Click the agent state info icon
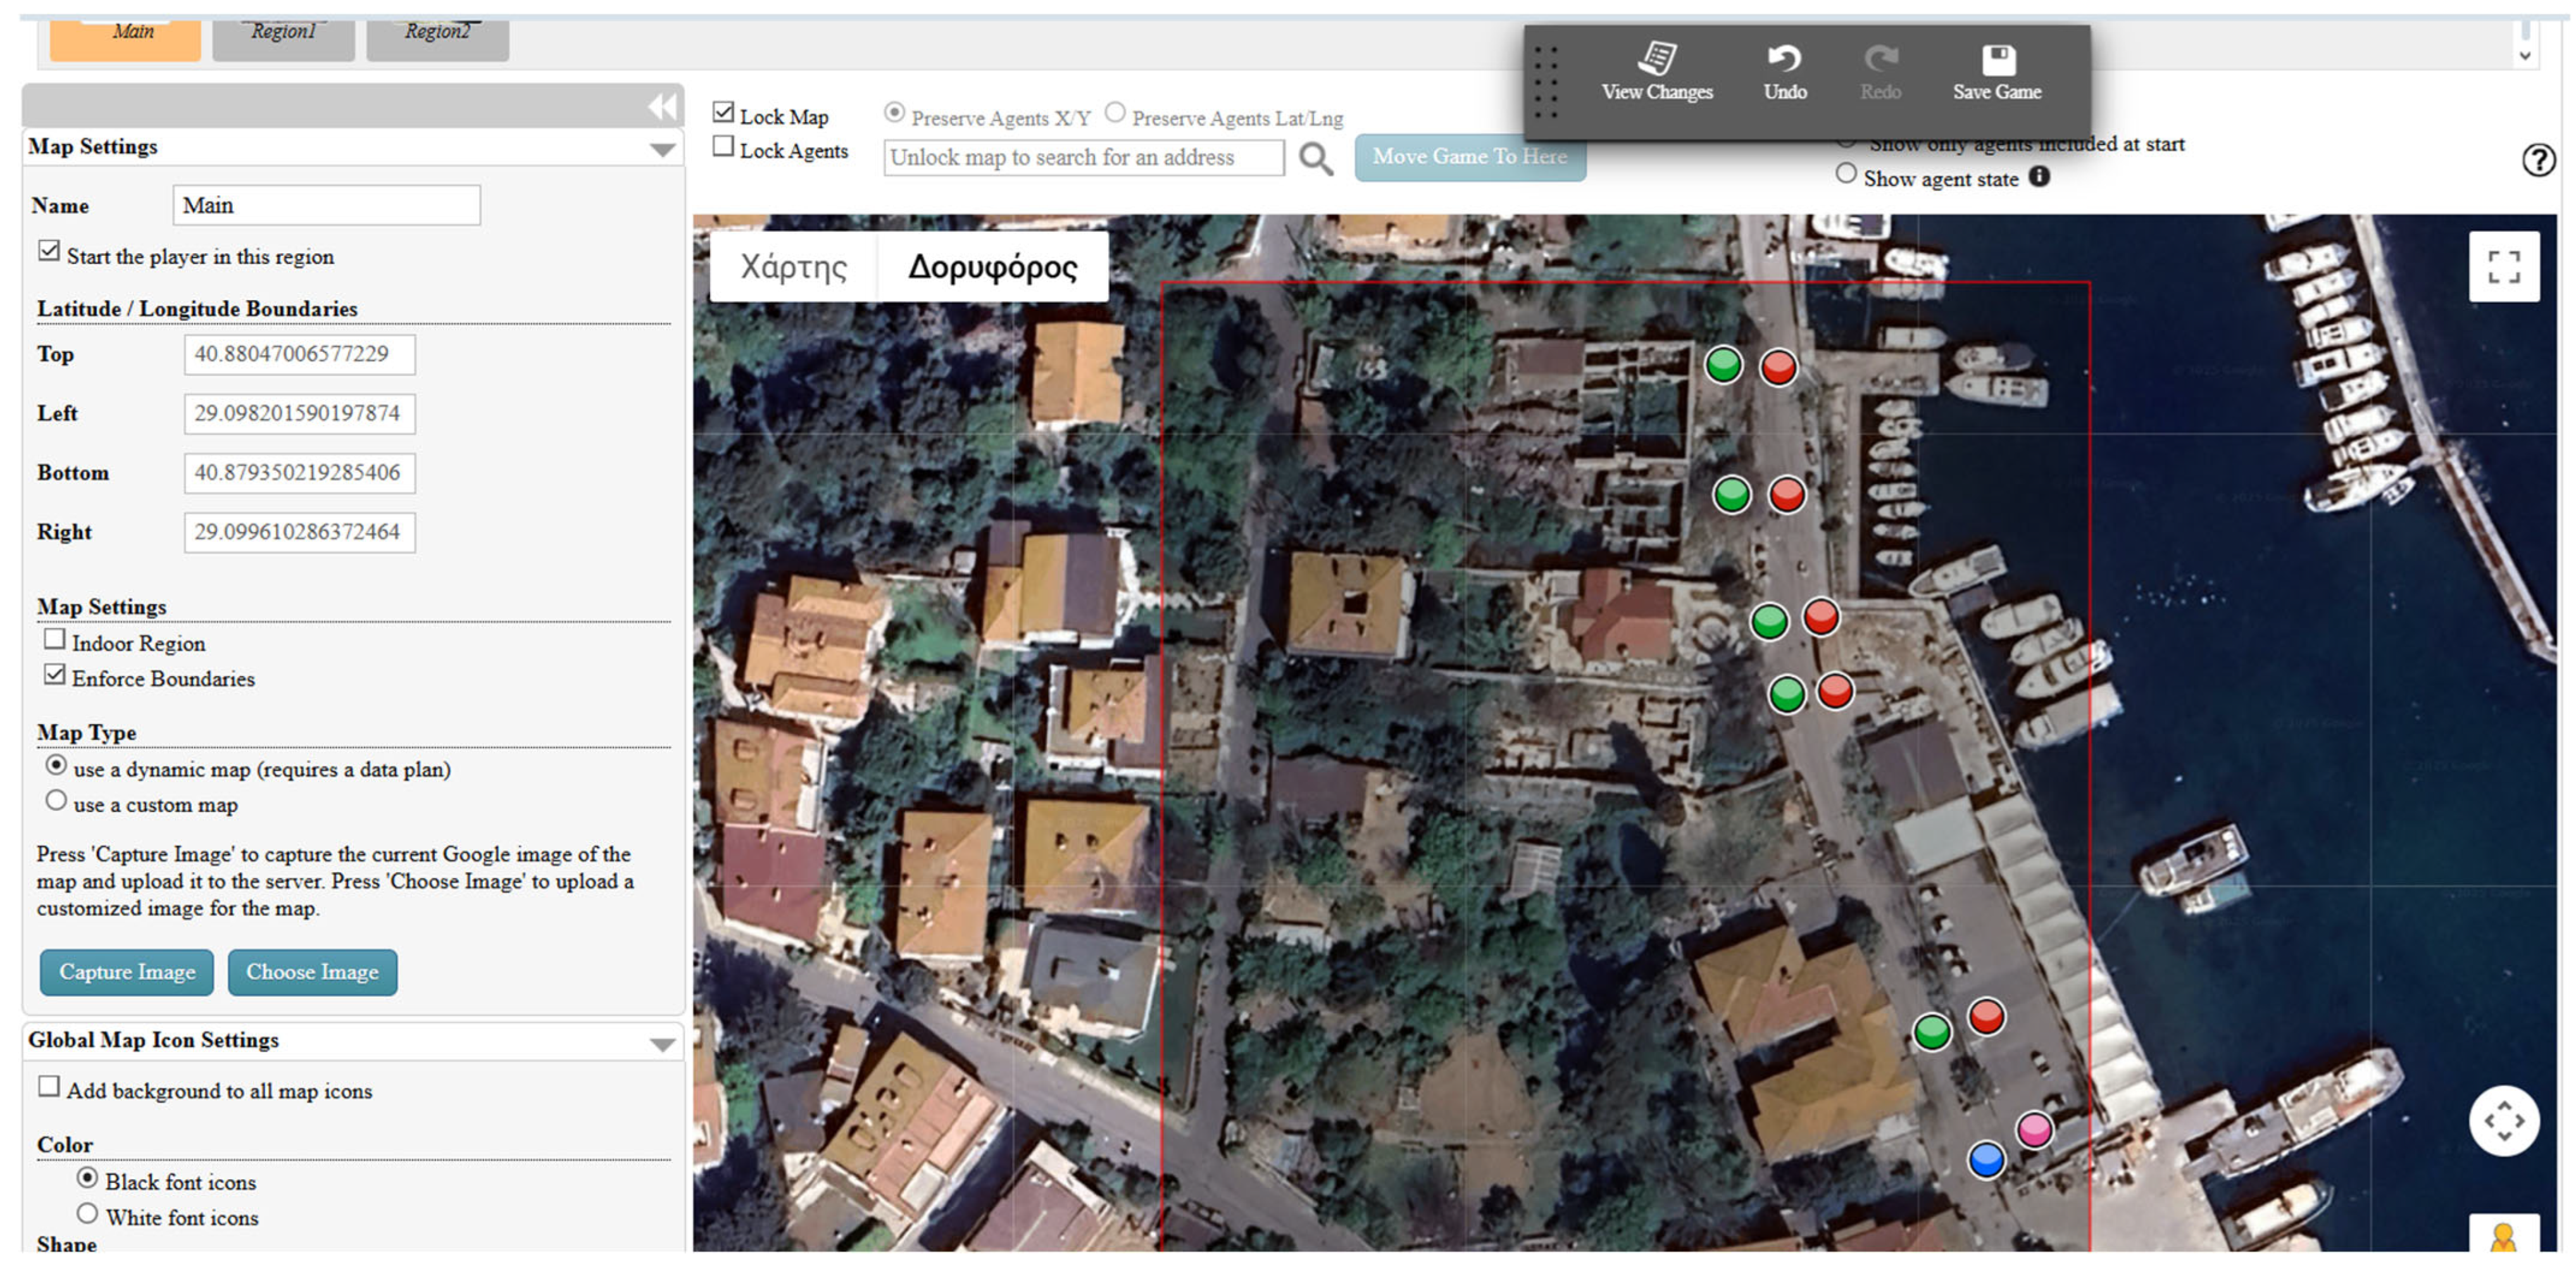The height and width of the screenshot is (1269, 2576). coord(2039,177)
